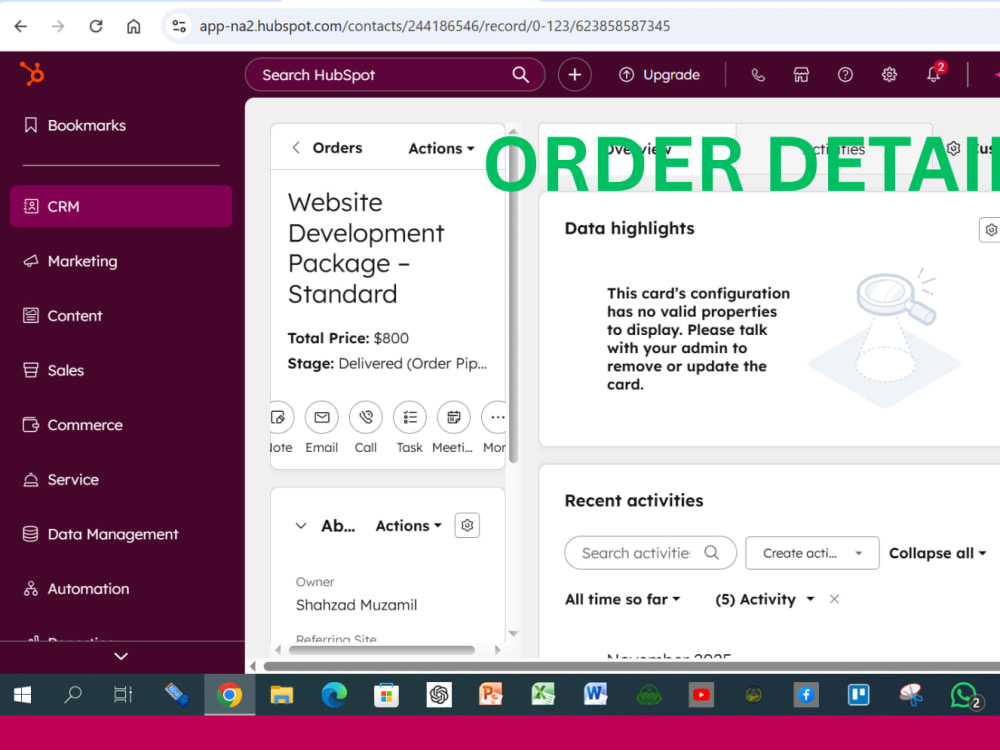Viewport: 1000px width, 750px height.
Task: Create a Task for the order
Action: pos(409,418)
